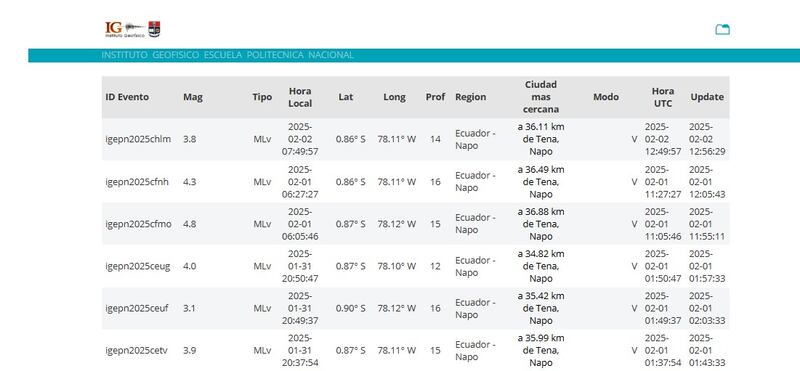Click the Region column header
Image resolution: width=800 pixels, height=371 pixels.
[x=470, y=97]
